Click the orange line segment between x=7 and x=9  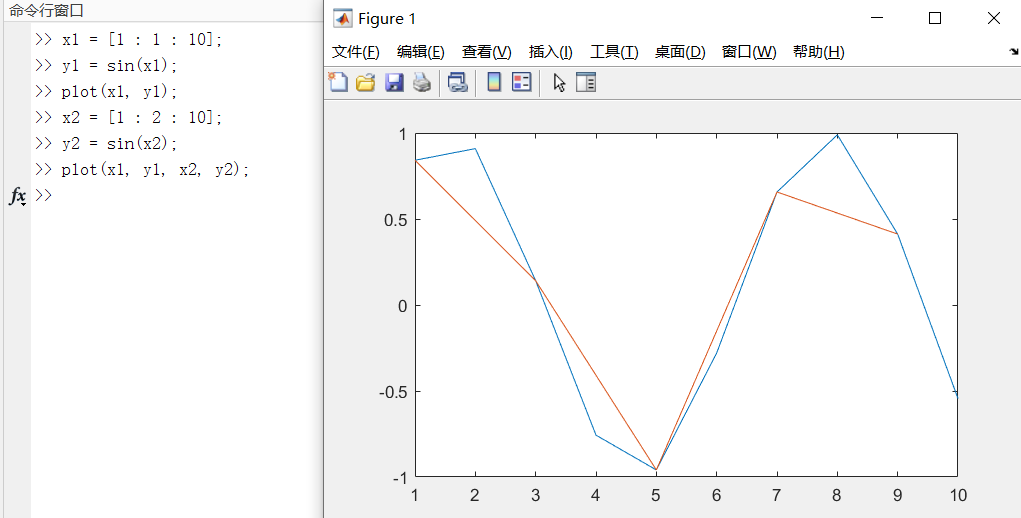point(837,213)
